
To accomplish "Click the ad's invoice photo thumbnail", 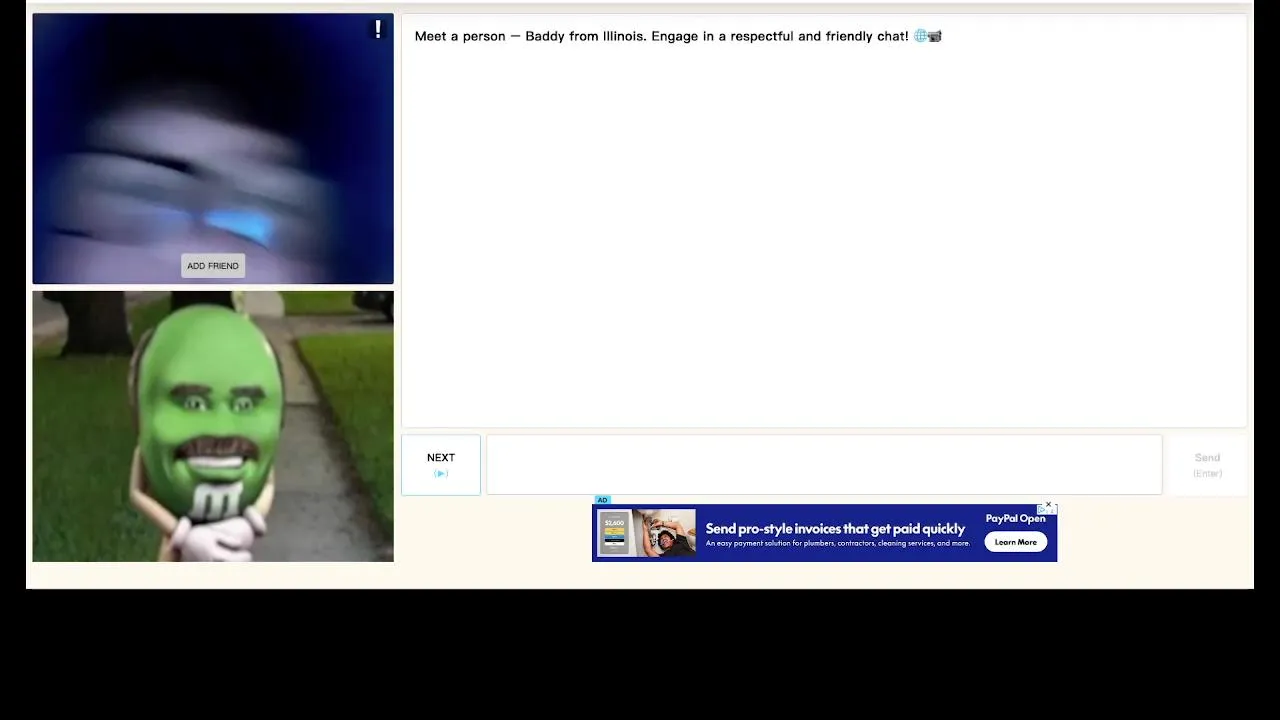I will (647, 533).
